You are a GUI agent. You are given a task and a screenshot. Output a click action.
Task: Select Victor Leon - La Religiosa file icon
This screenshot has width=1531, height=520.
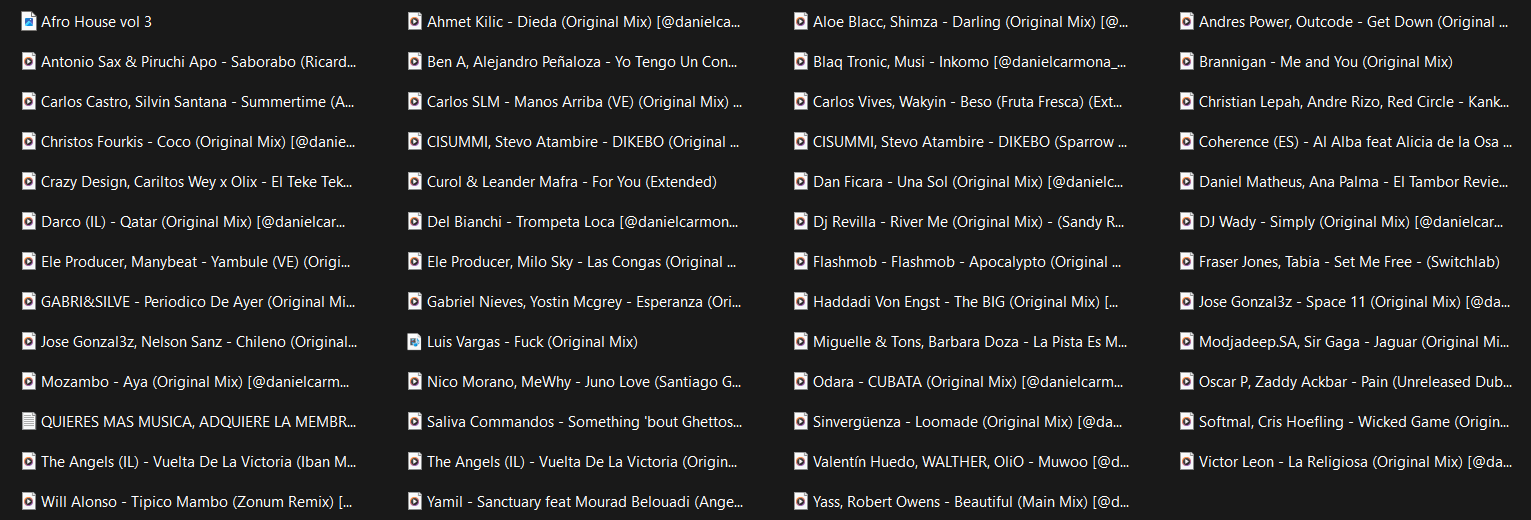(1187, 461)
